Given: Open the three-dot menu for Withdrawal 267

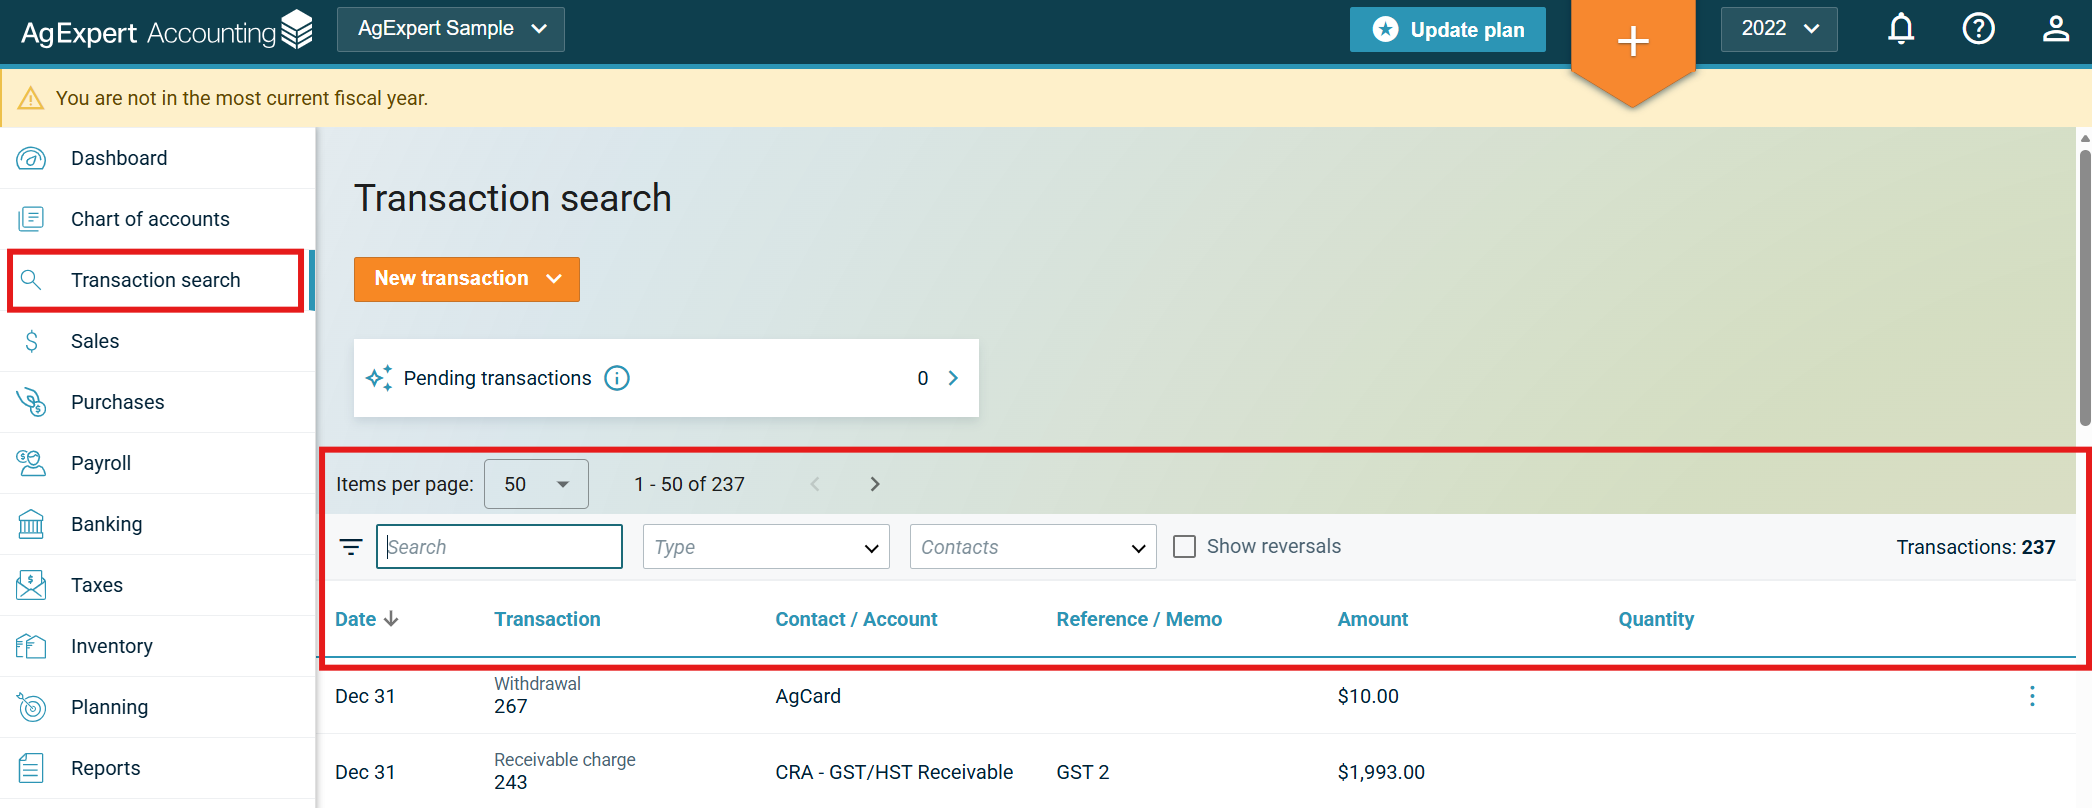Looking at the screenshot, I should [x=2032, y=696].
